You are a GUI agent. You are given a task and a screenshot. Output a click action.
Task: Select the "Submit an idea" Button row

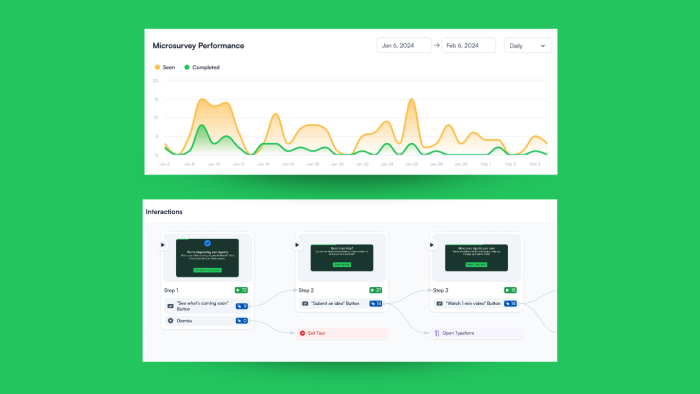click(342, 303)
